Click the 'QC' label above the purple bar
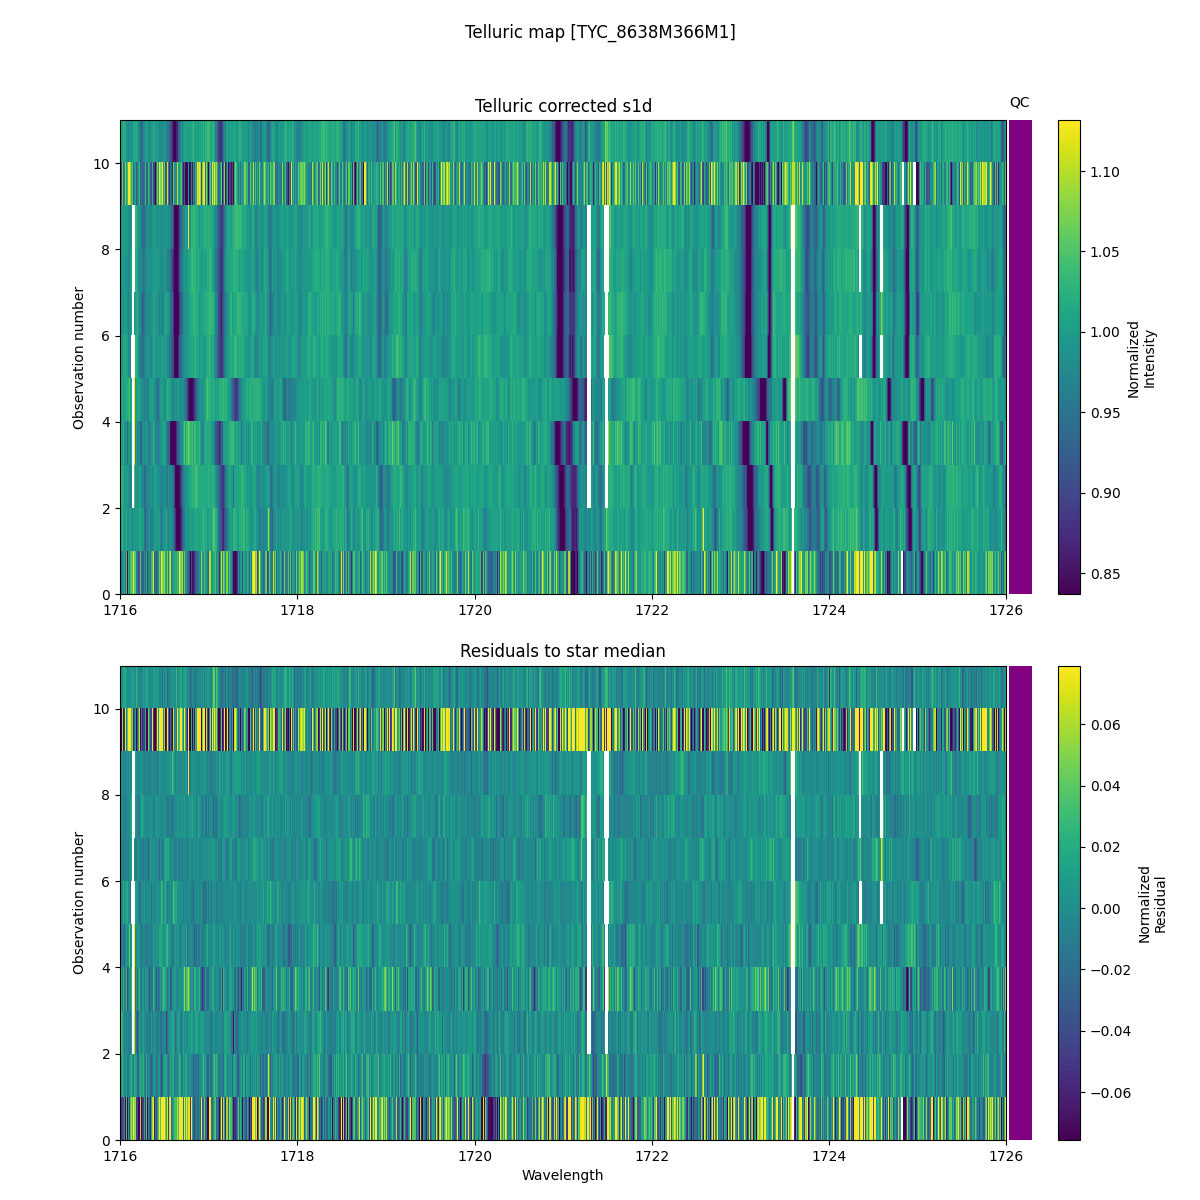Image resolution: width=1200 pixels, height=1200 pixels. 1019,102
